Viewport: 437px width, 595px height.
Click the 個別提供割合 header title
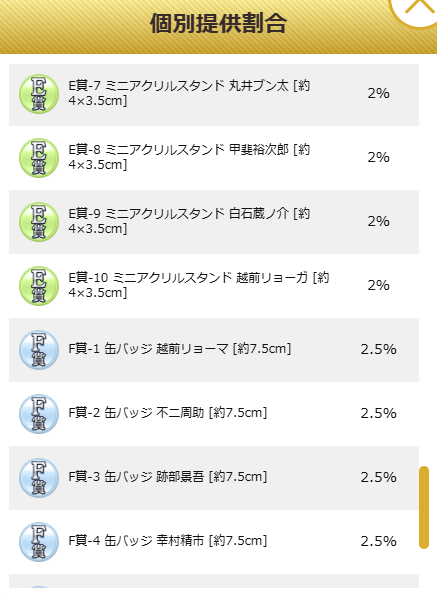point(218,24)
